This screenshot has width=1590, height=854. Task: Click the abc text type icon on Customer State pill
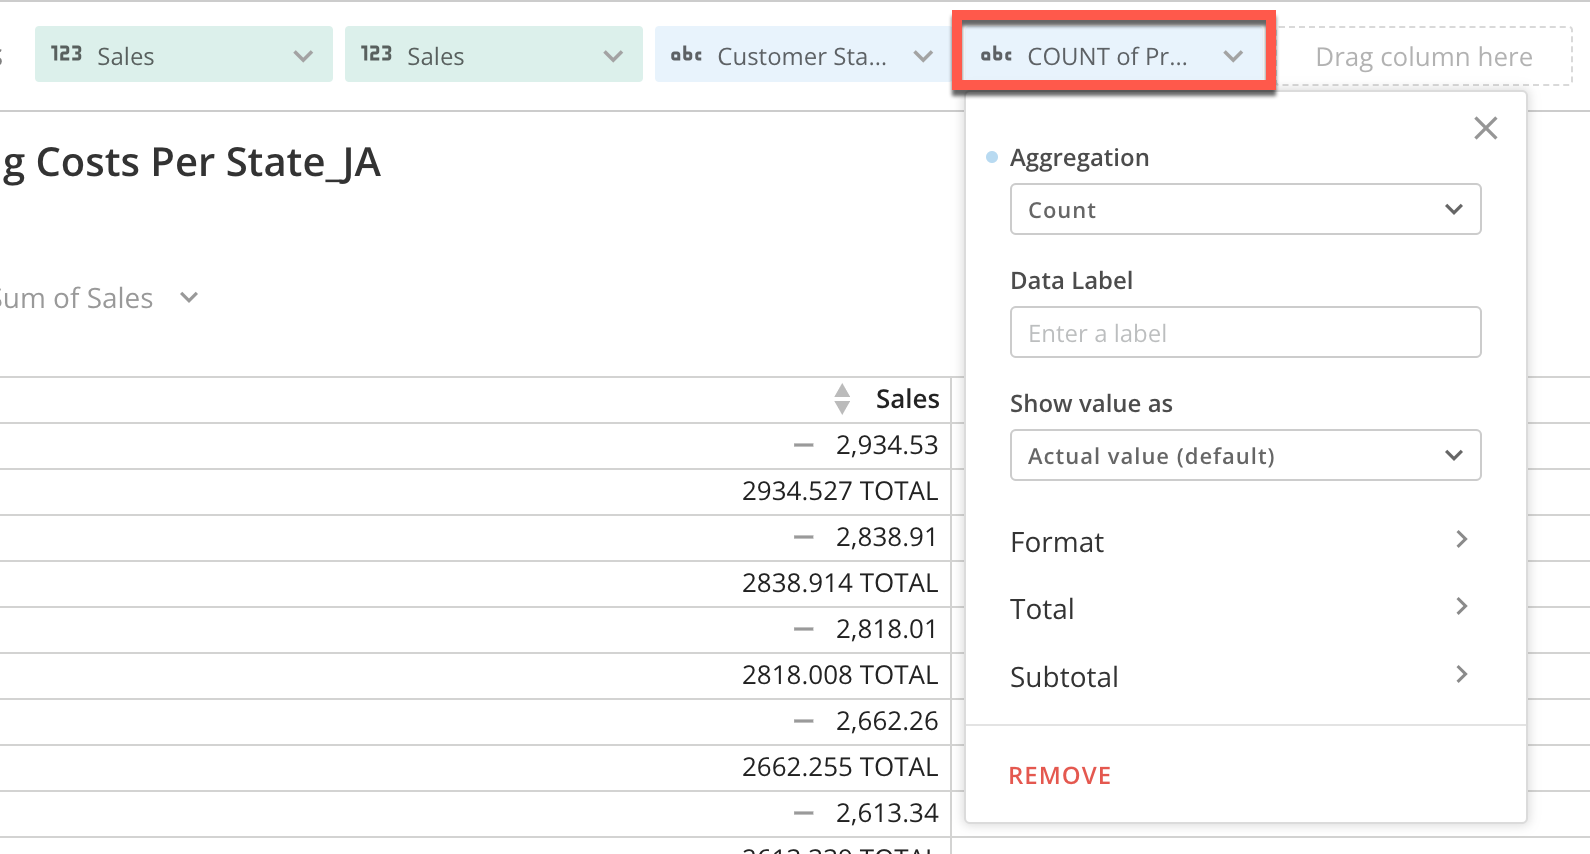tap(686, 55)
